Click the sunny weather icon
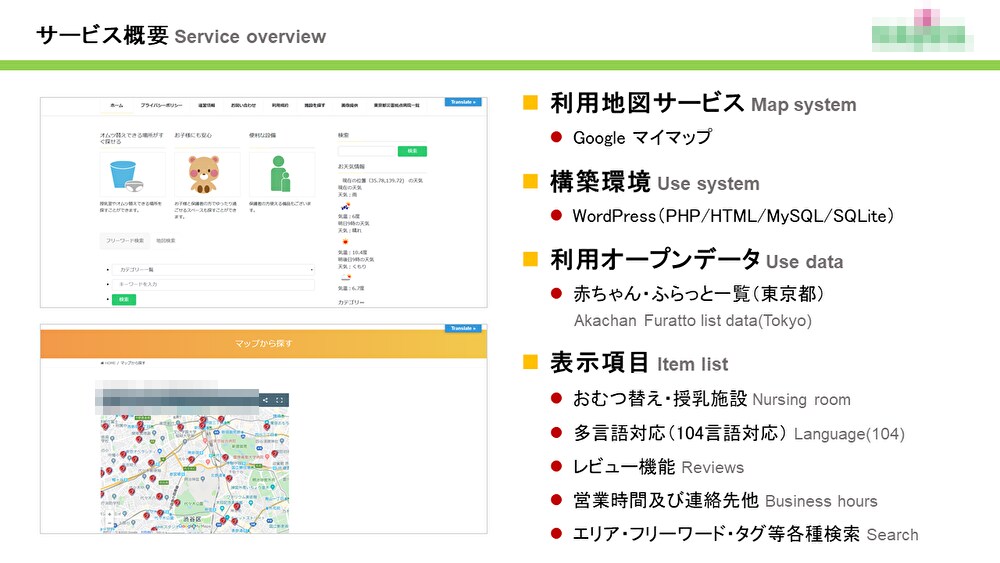1000x563 pixels. point(345,242)
